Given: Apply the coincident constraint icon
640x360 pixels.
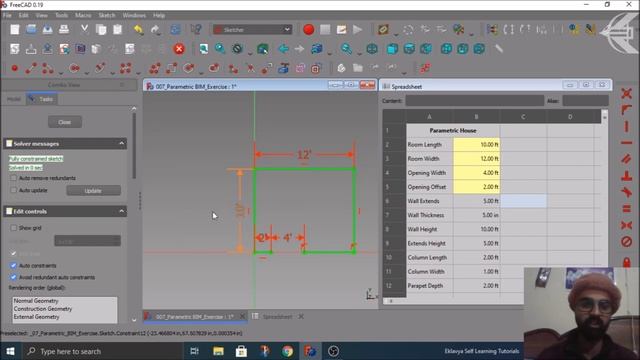Looking at the screenshot, I should click(x=627, y=93).
